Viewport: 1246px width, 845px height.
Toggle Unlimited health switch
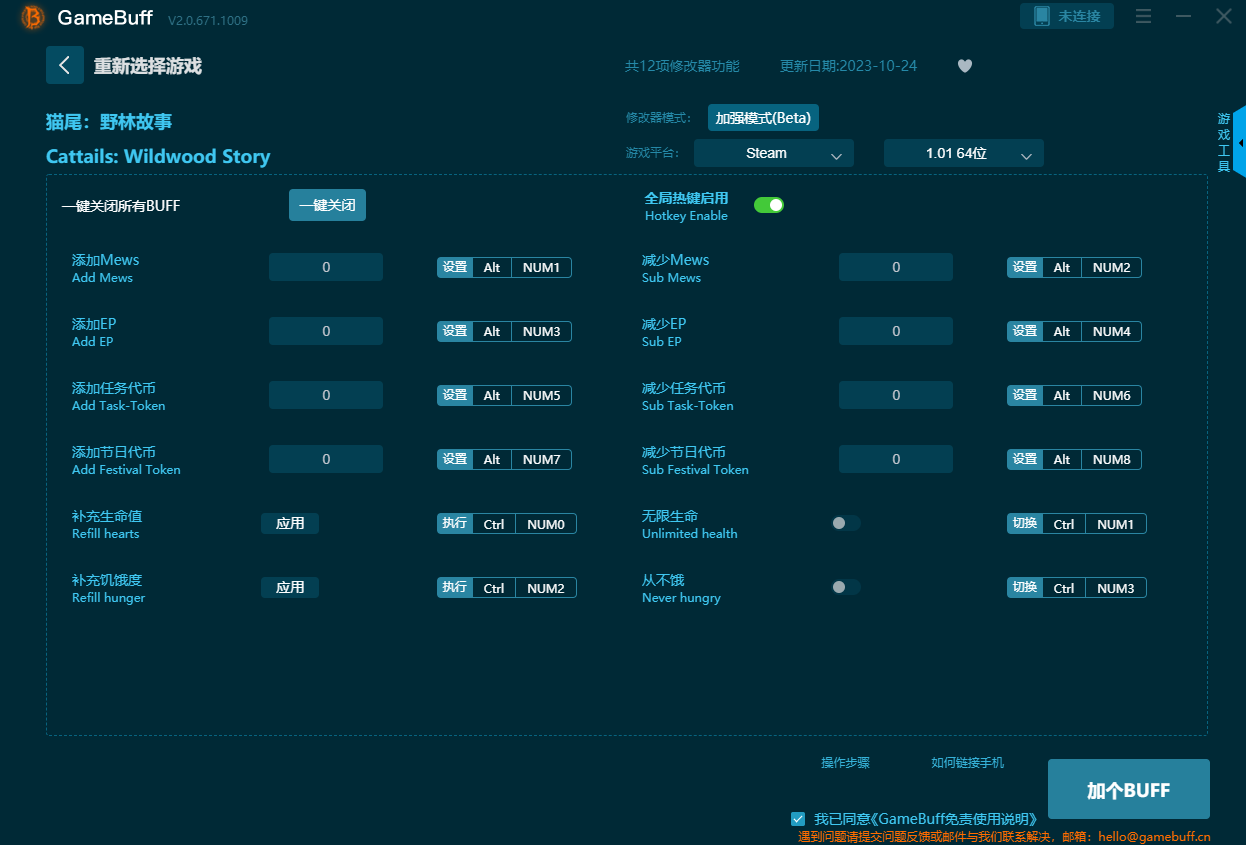tap(845, 523)
